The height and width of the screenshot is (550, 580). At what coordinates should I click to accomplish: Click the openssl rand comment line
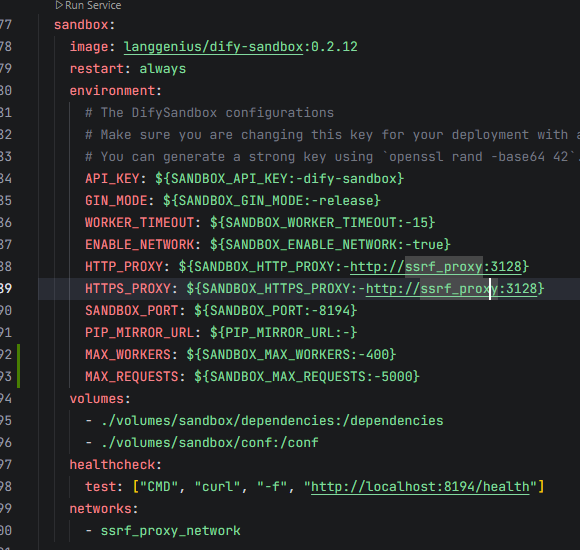click(x=332, y=157)
